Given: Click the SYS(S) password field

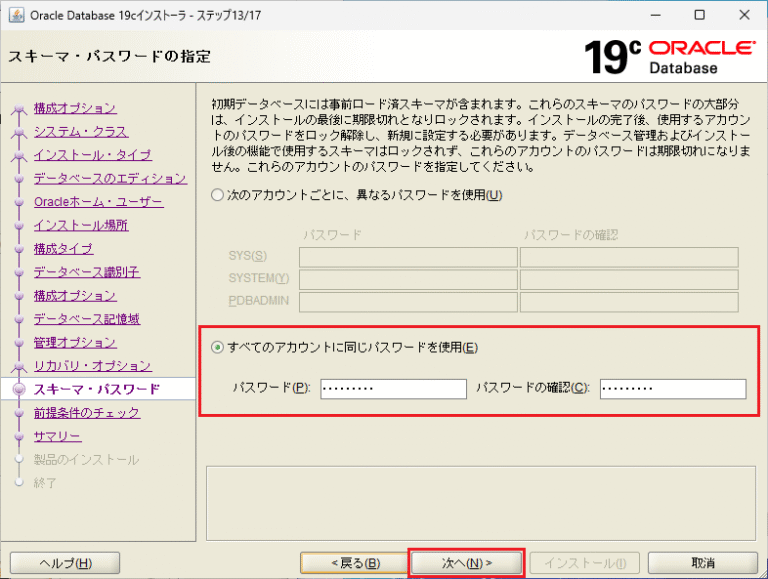Looking at the screenshot, I should [408, 257].
